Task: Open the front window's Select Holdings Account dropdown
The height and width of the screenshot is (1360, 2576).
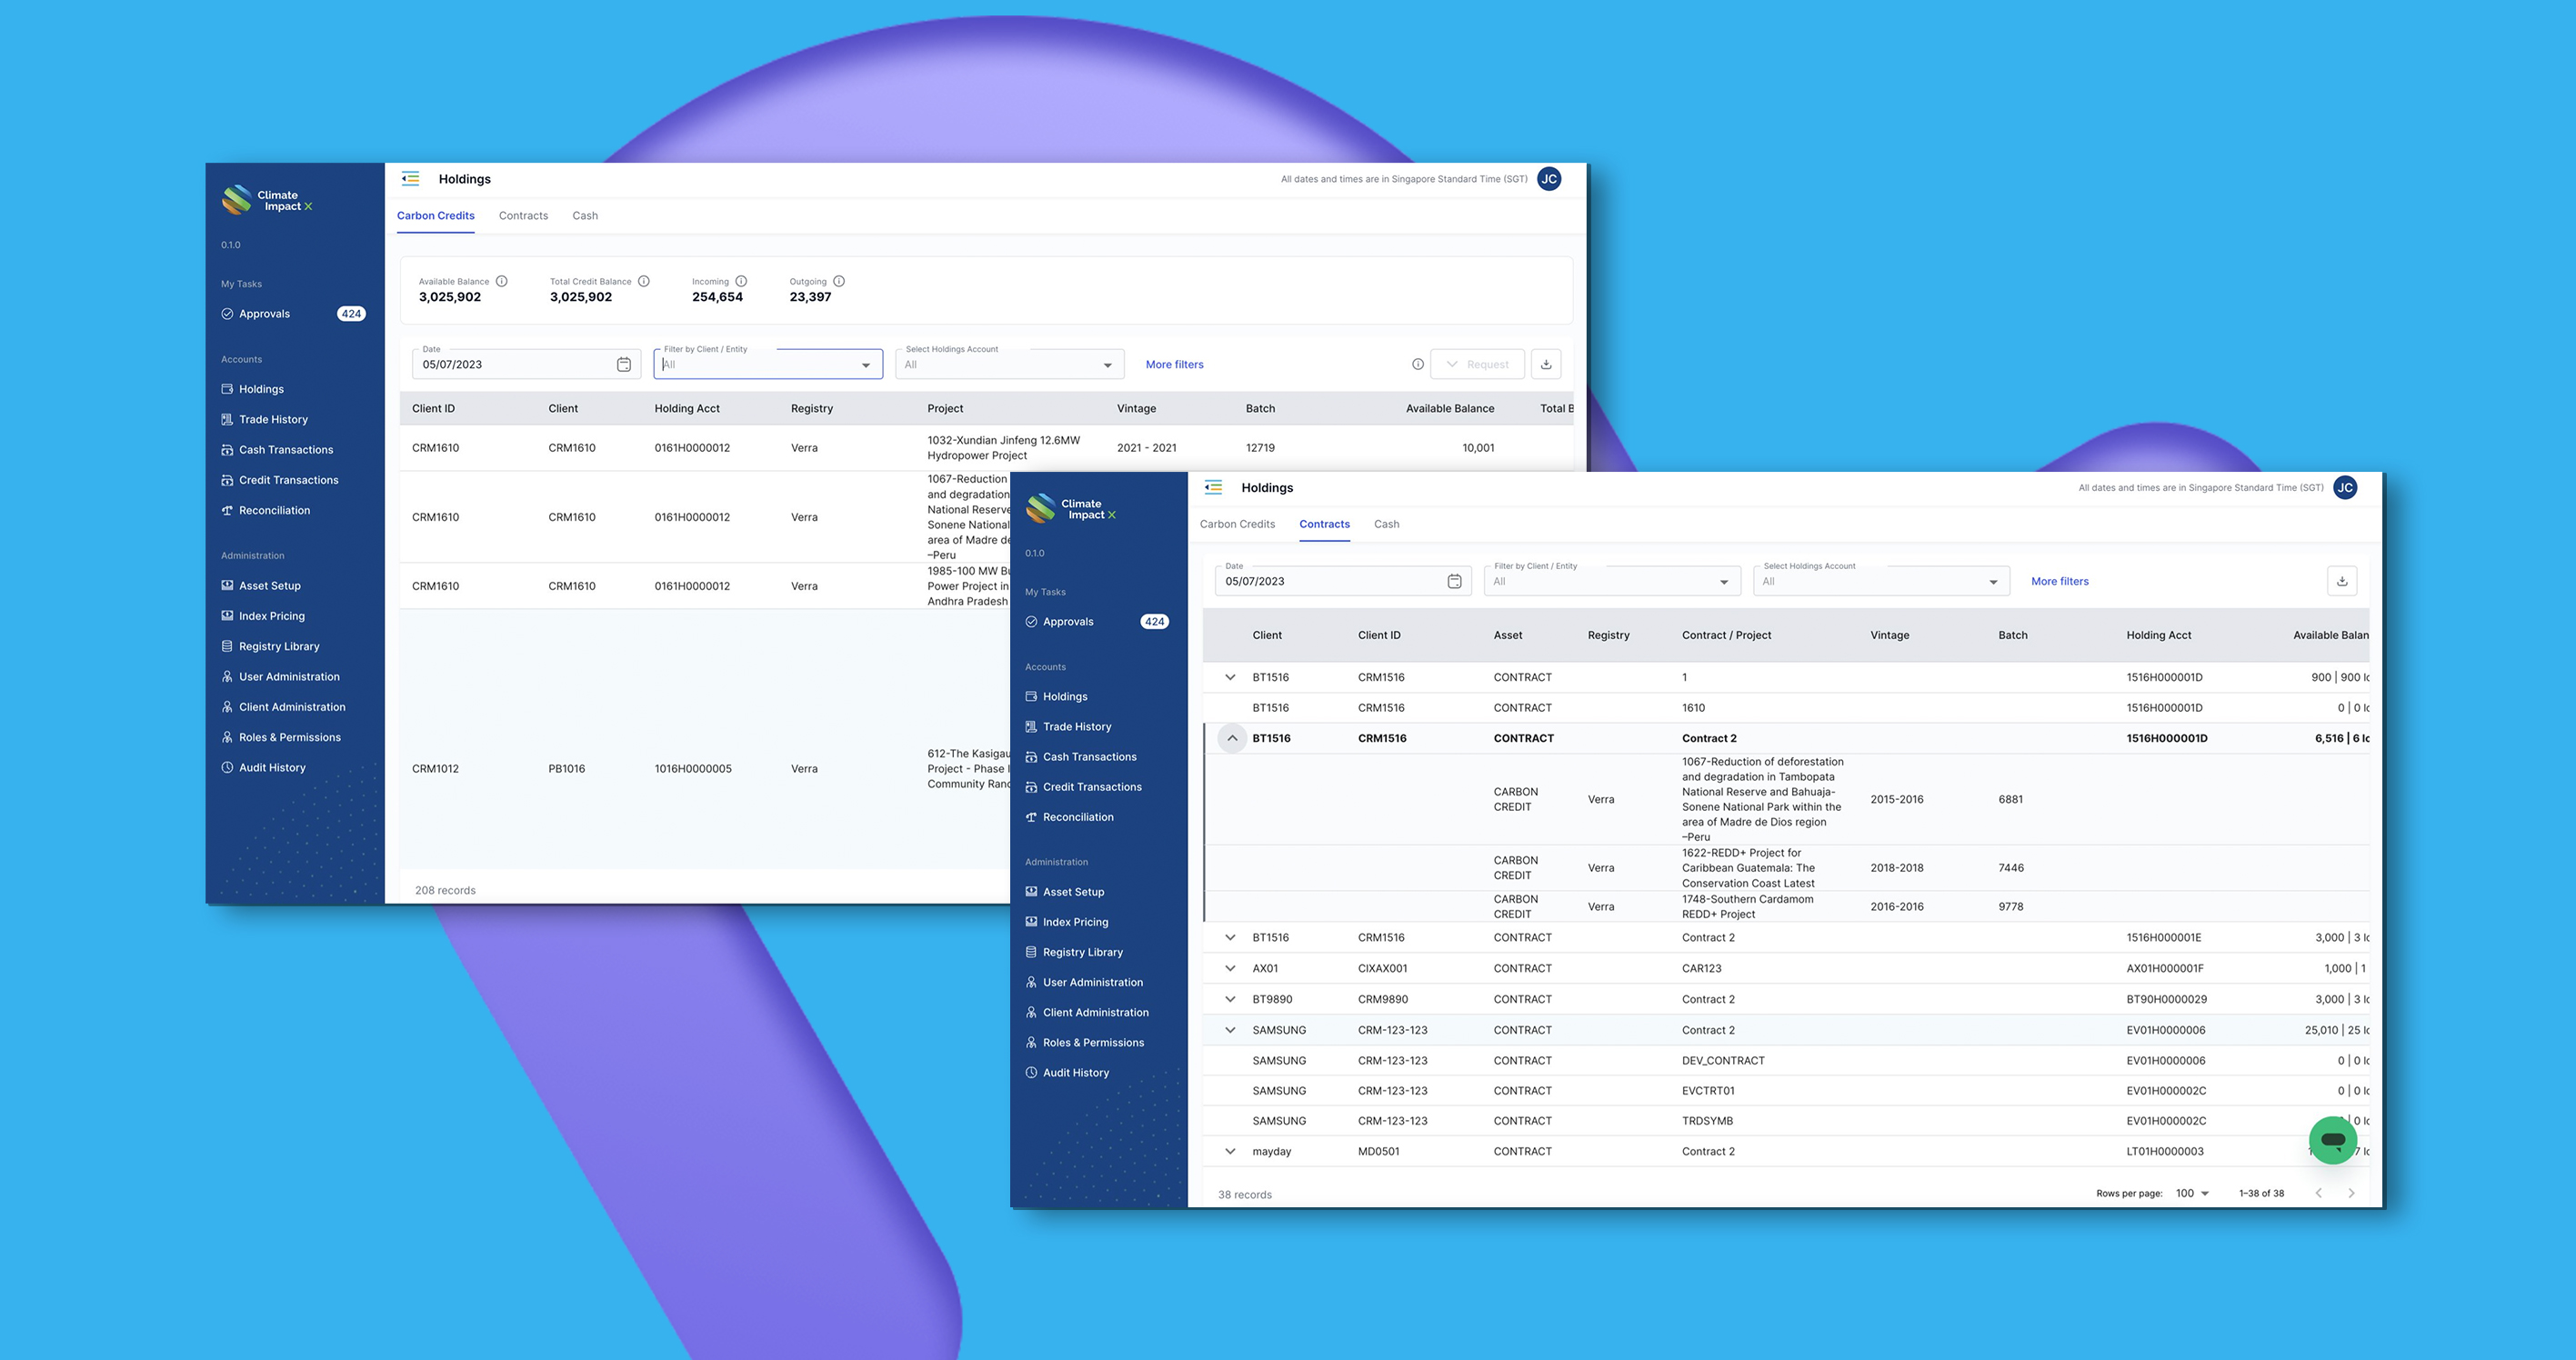Action: pos(1880,581)
